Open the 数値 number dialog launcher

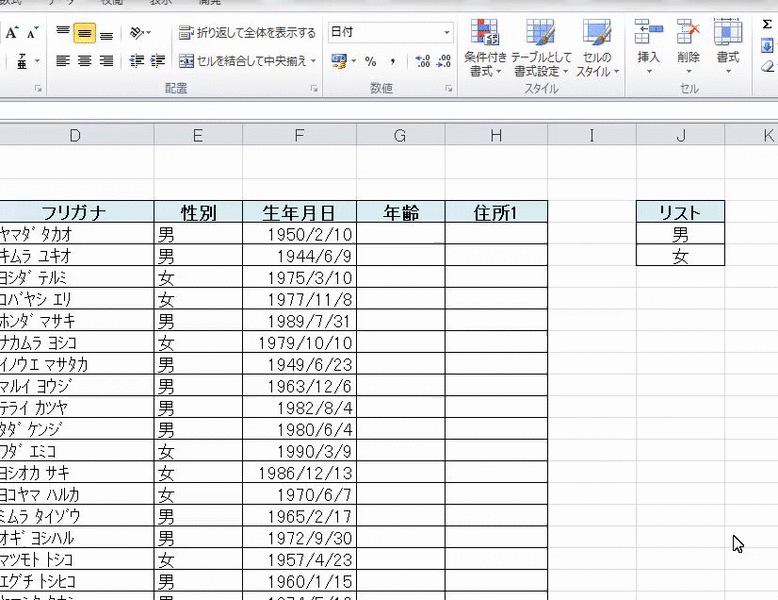(x=449, y=89)
